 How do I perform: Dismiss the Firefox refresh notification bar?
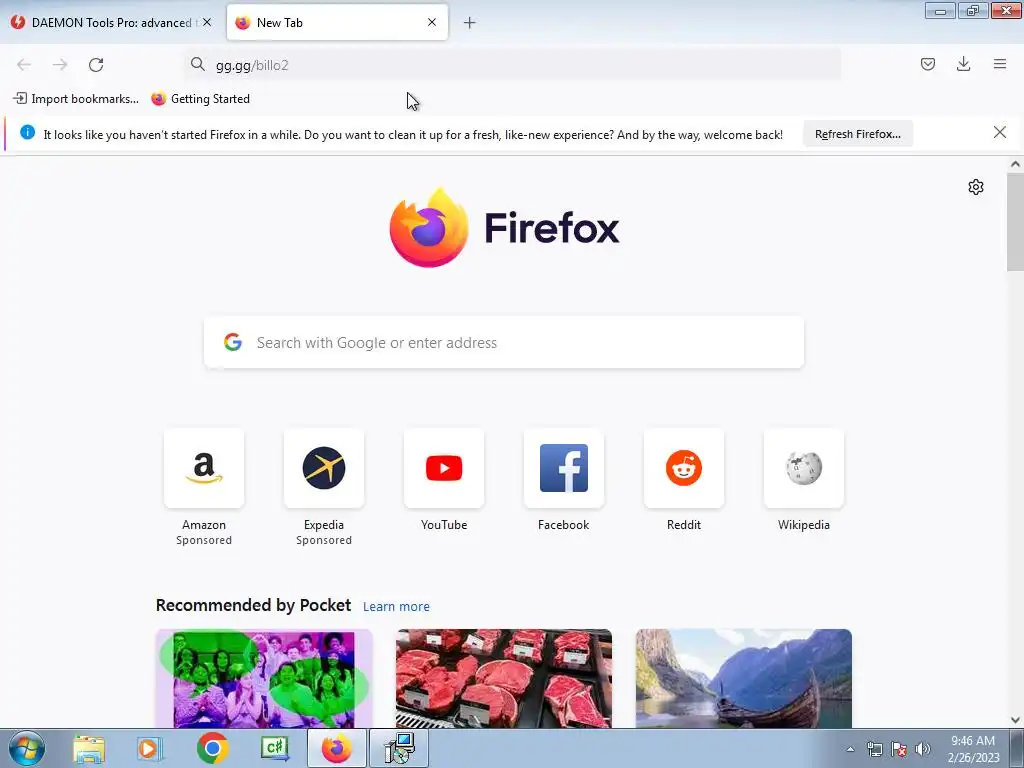[x=999, y=133]
